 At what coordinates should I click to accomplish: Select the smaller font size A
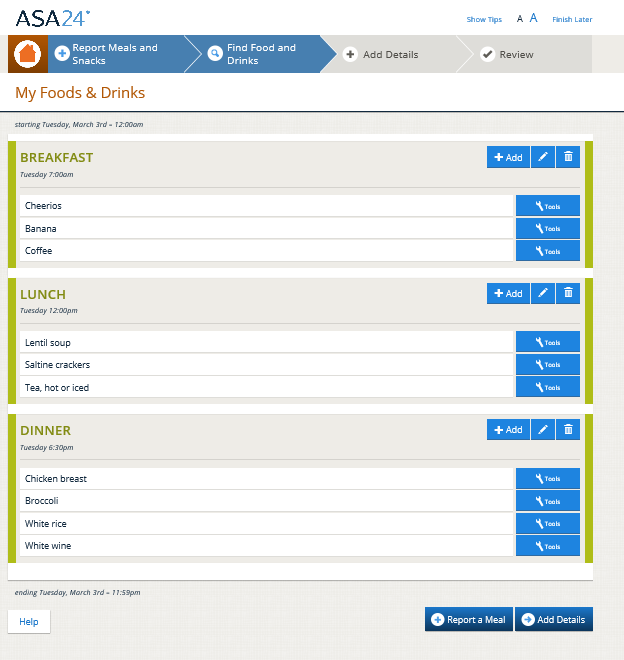519,19
